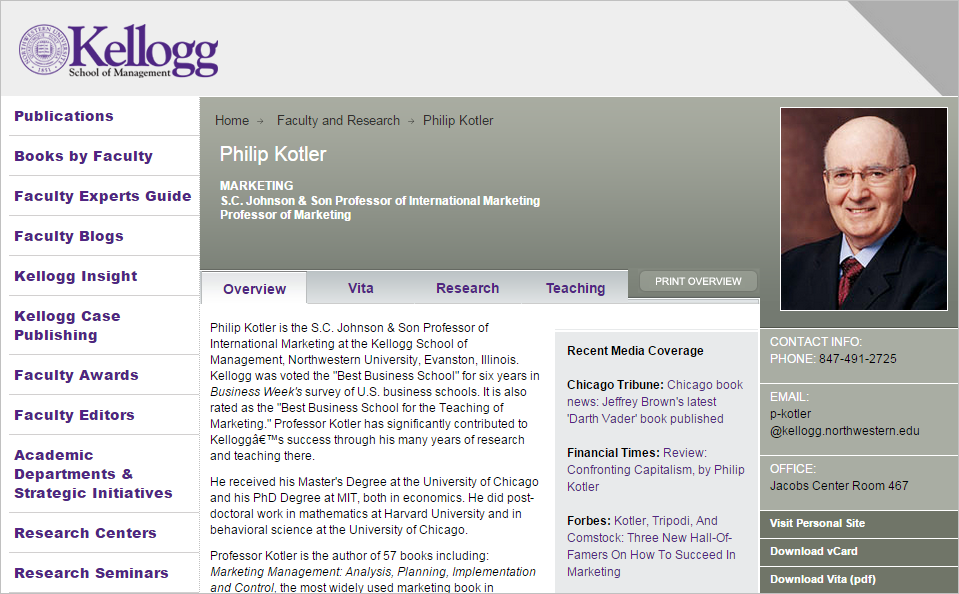Select Faculty Editors in sidebar
The width and height of the screenshot is (959, 594).
(74, 415)
